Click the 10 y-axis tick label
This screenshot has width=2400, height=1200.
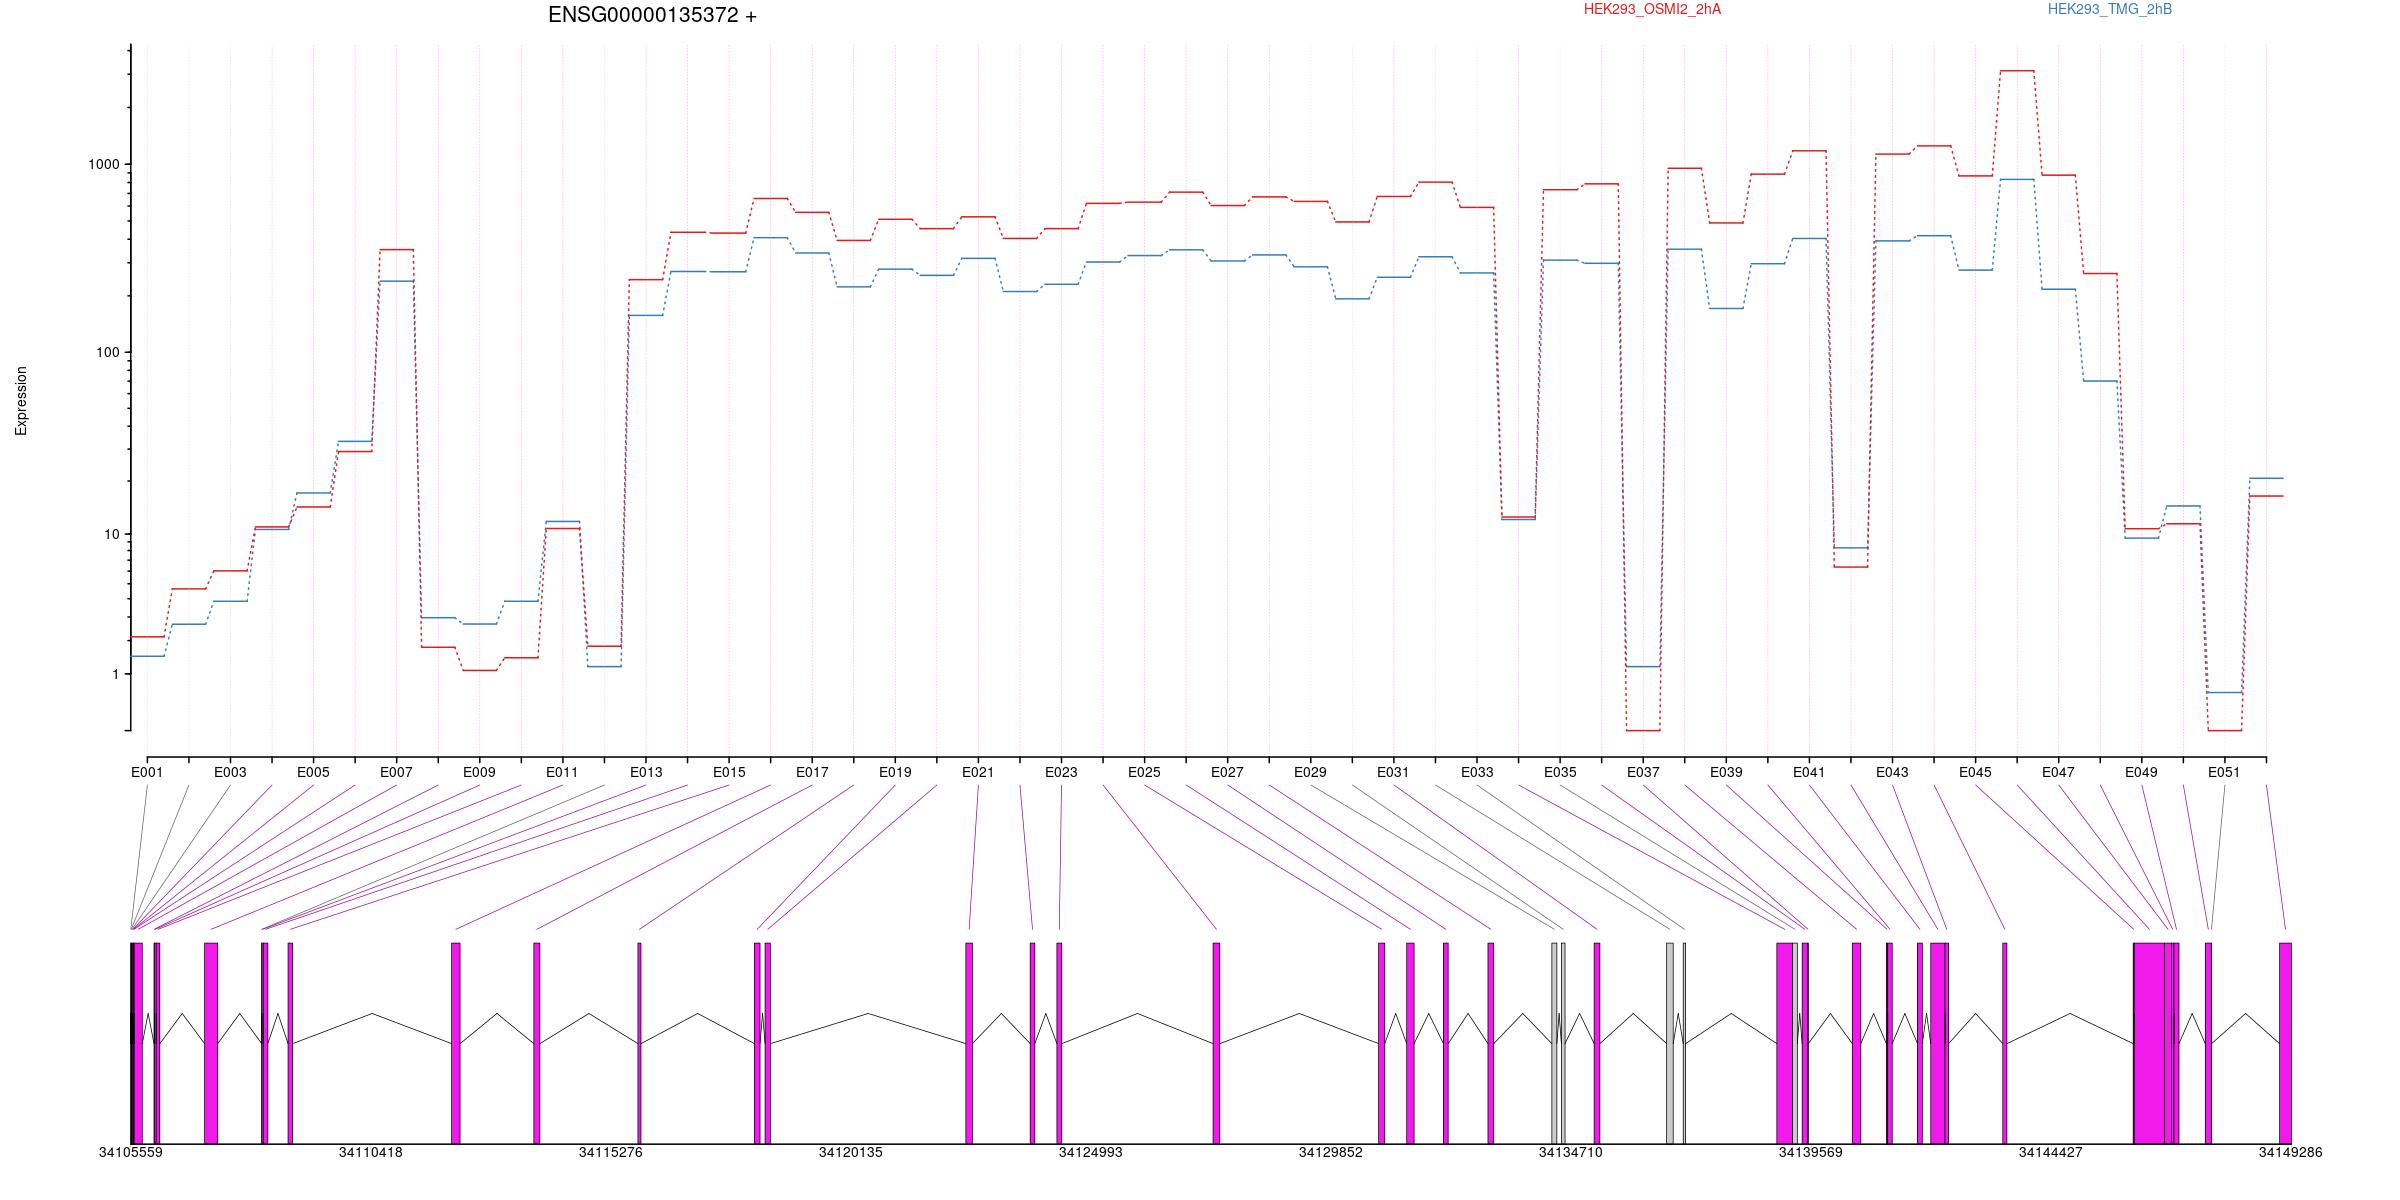[x=111, y=534]
